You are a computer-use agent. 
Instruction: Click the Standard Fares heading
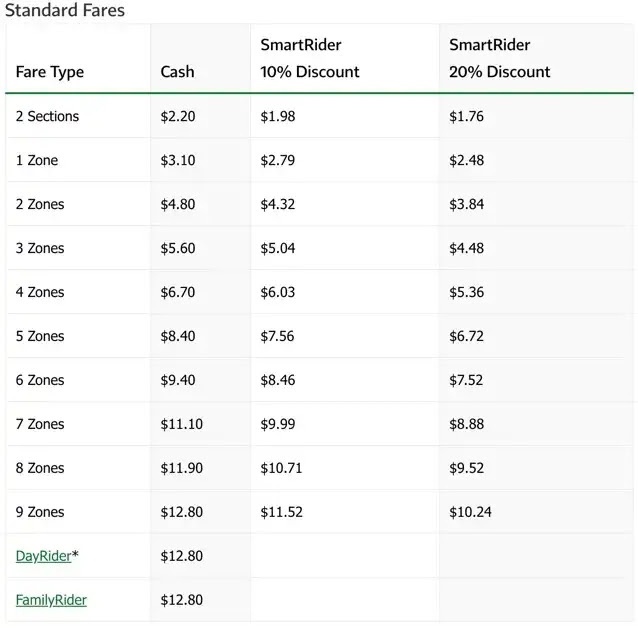click(65, 10)
